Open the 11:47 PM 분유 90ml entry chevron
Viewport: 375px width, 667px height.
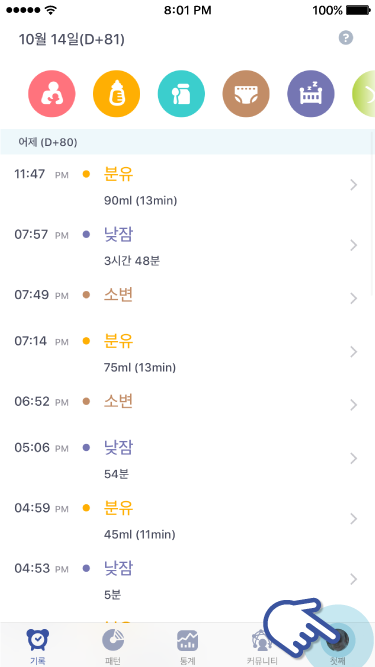353,185
